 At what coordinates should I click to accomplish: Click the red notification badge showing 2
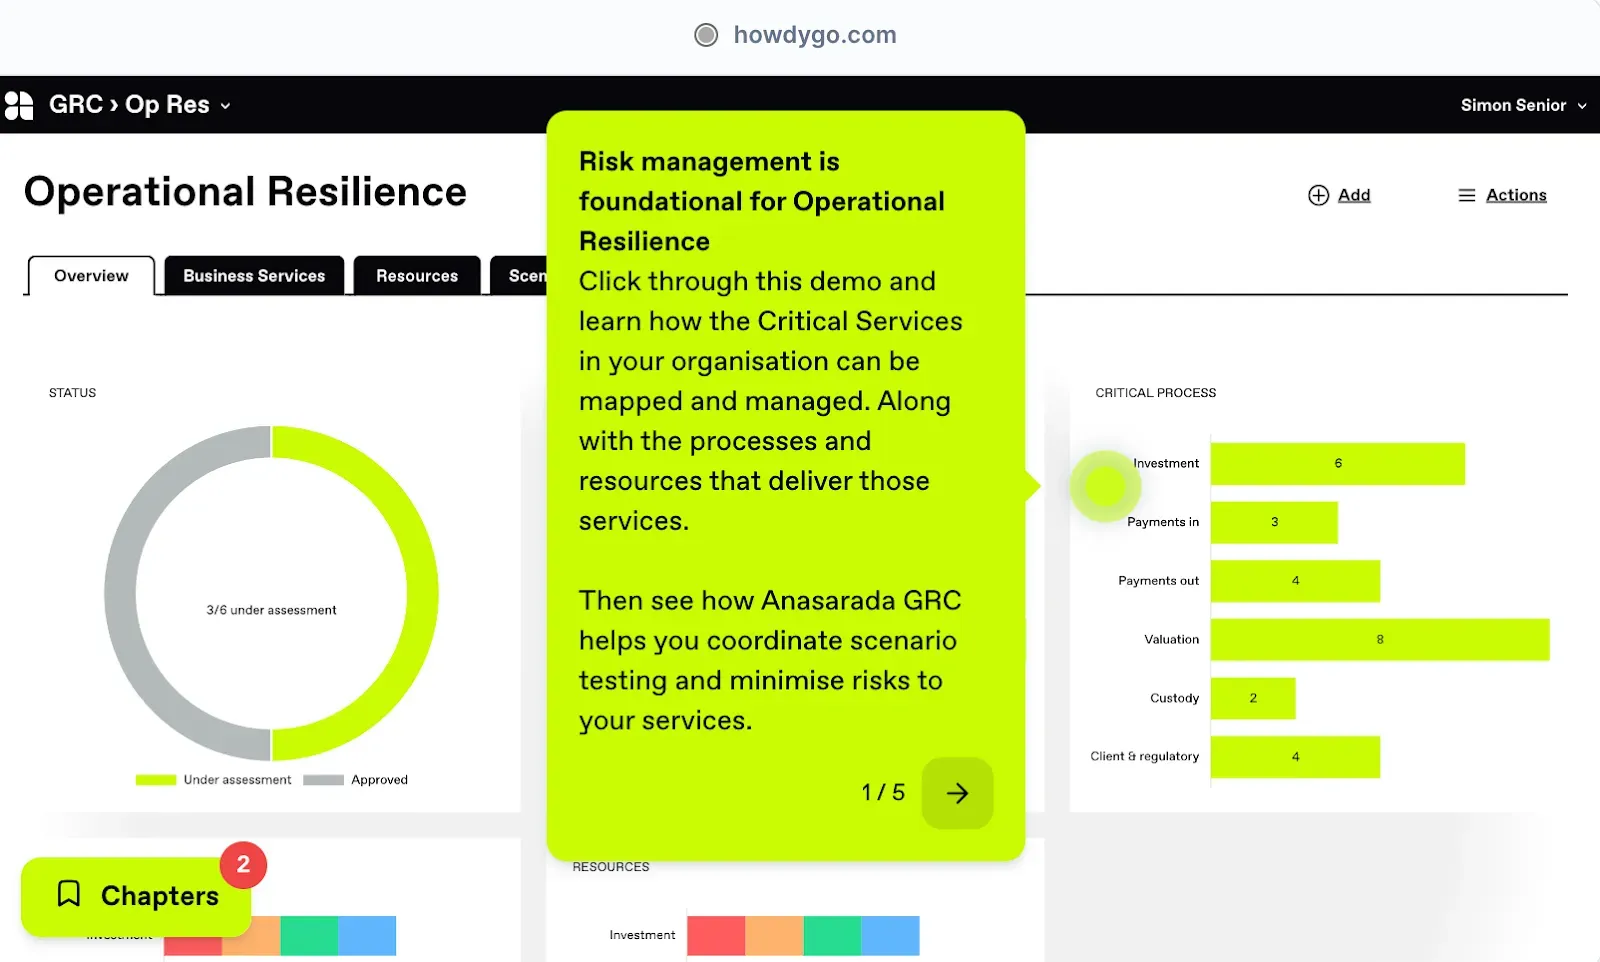243,865
